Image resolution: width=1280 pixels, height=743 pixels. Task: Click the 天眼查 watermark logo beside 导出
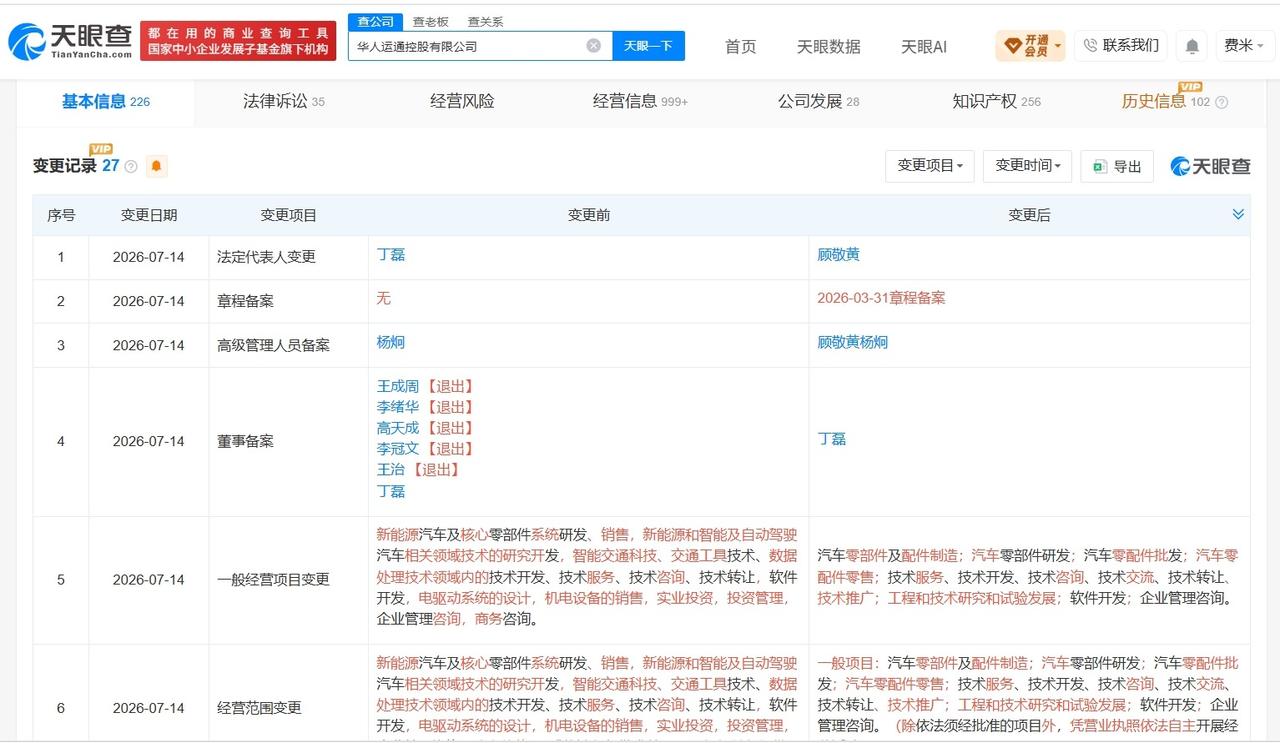[x=1210, y=166]
